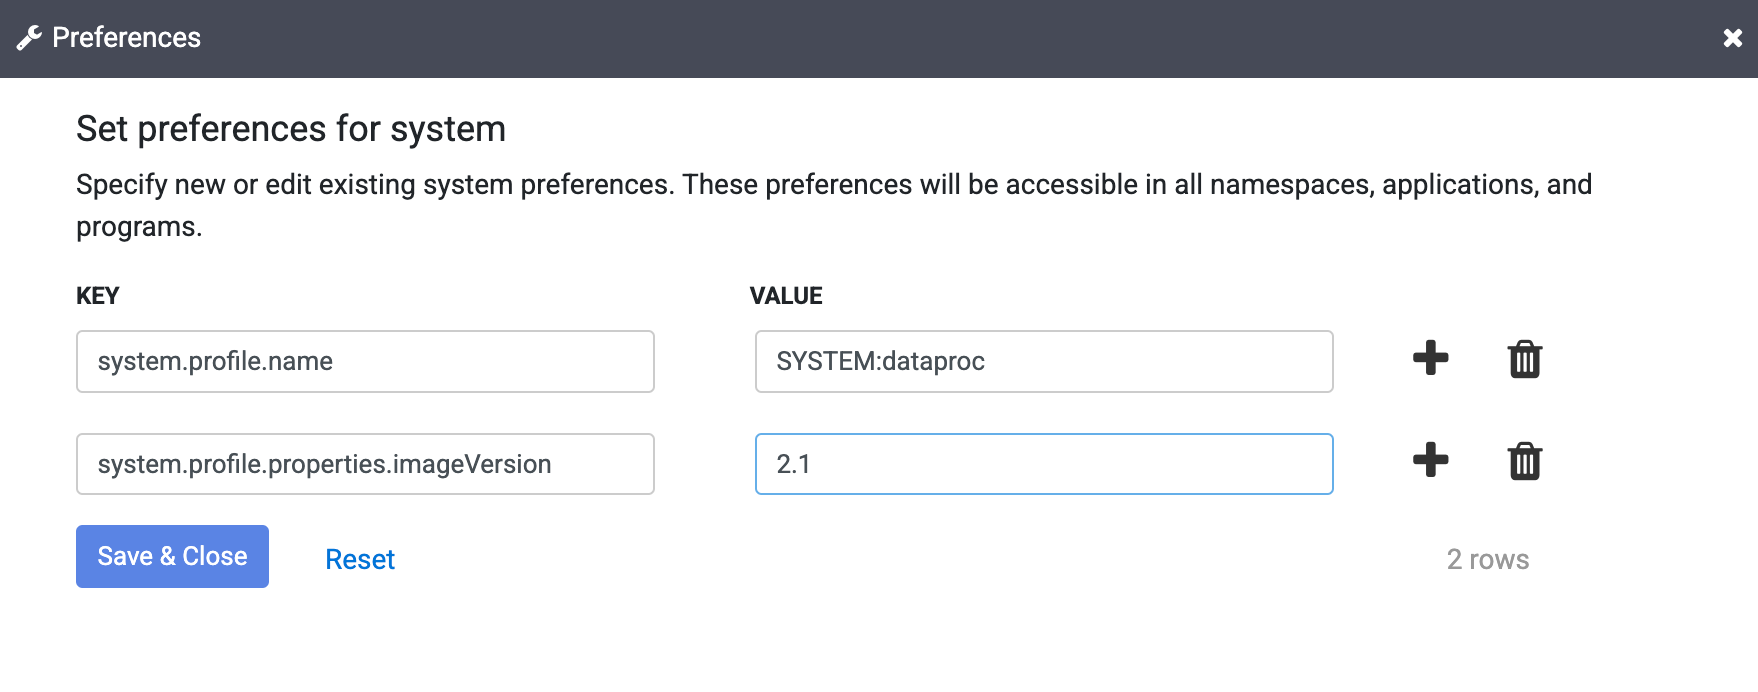Click the Set preferences for system heading

pyautogui.click(x=290, y=128)
